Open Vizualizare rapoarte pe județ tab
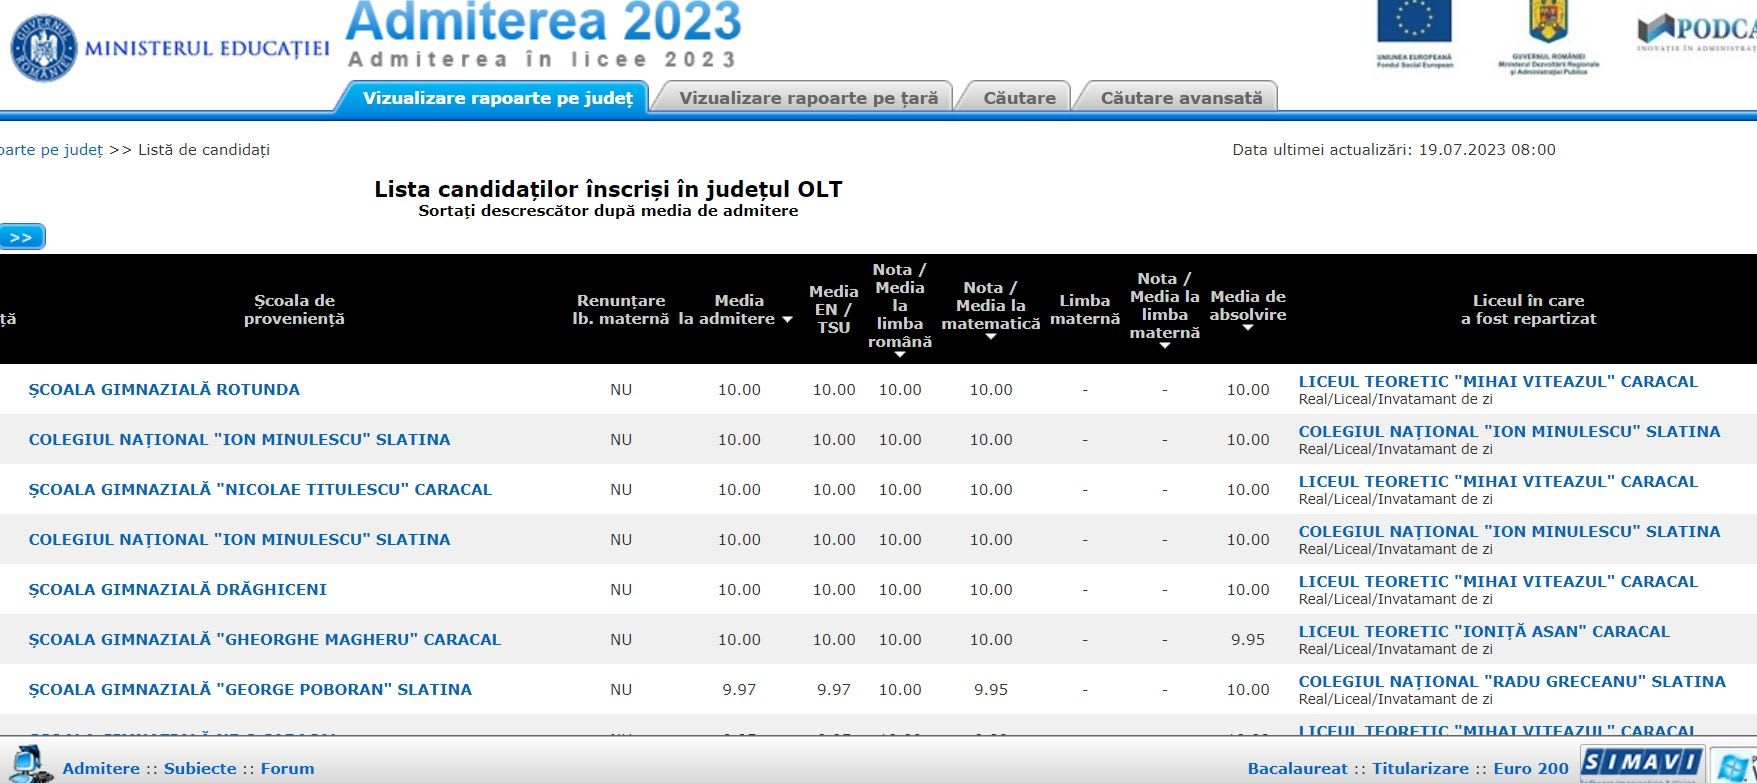This screenshot has width=1757, height=783. pos(497,98)
